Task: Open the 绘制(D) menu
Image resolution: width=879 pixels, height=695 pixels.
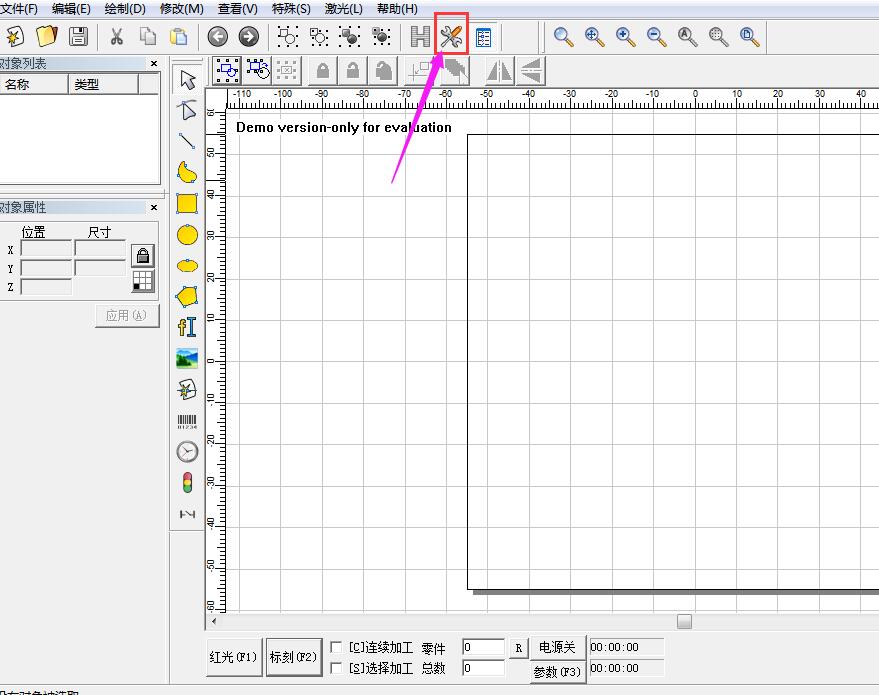Action: pos(125,9)
